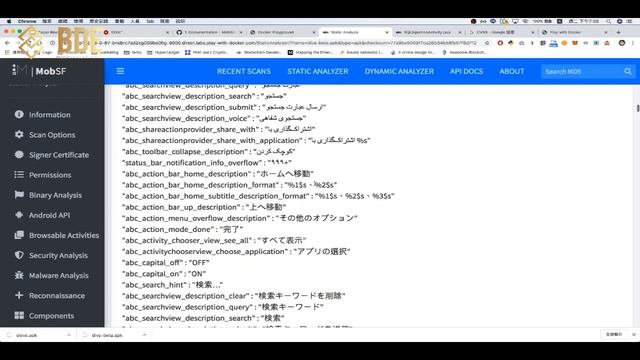The height and width of the screenshot is (360, 640).
Task: Open Malware Analysis bug section
Action: [x=52, y=275]
